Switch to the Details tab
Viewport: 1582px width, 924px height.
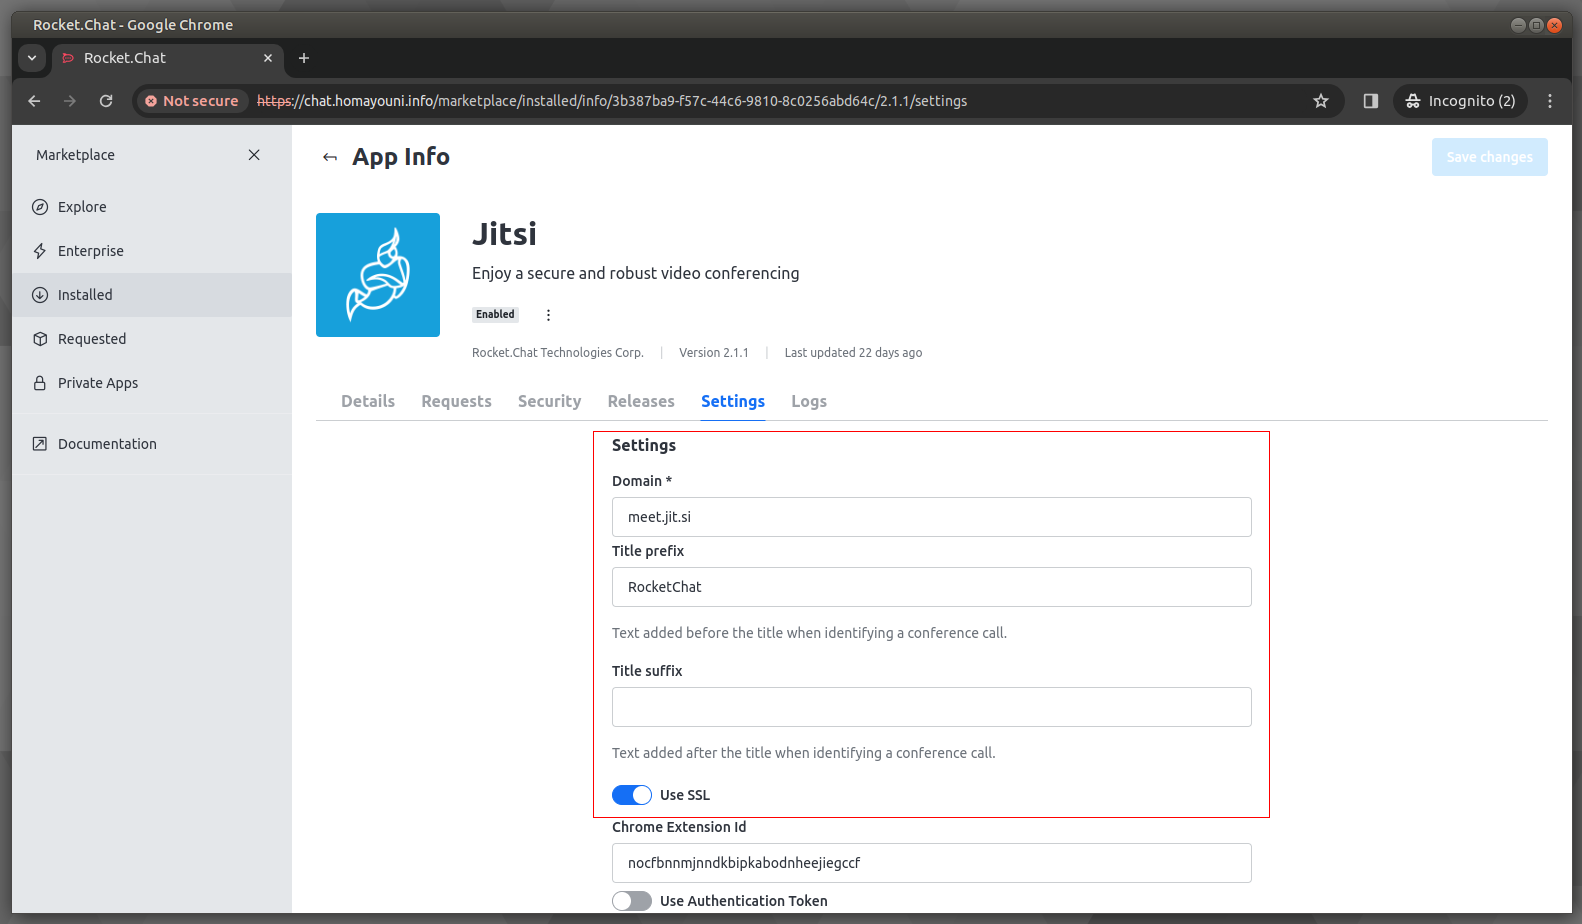(x=368, y=401)
